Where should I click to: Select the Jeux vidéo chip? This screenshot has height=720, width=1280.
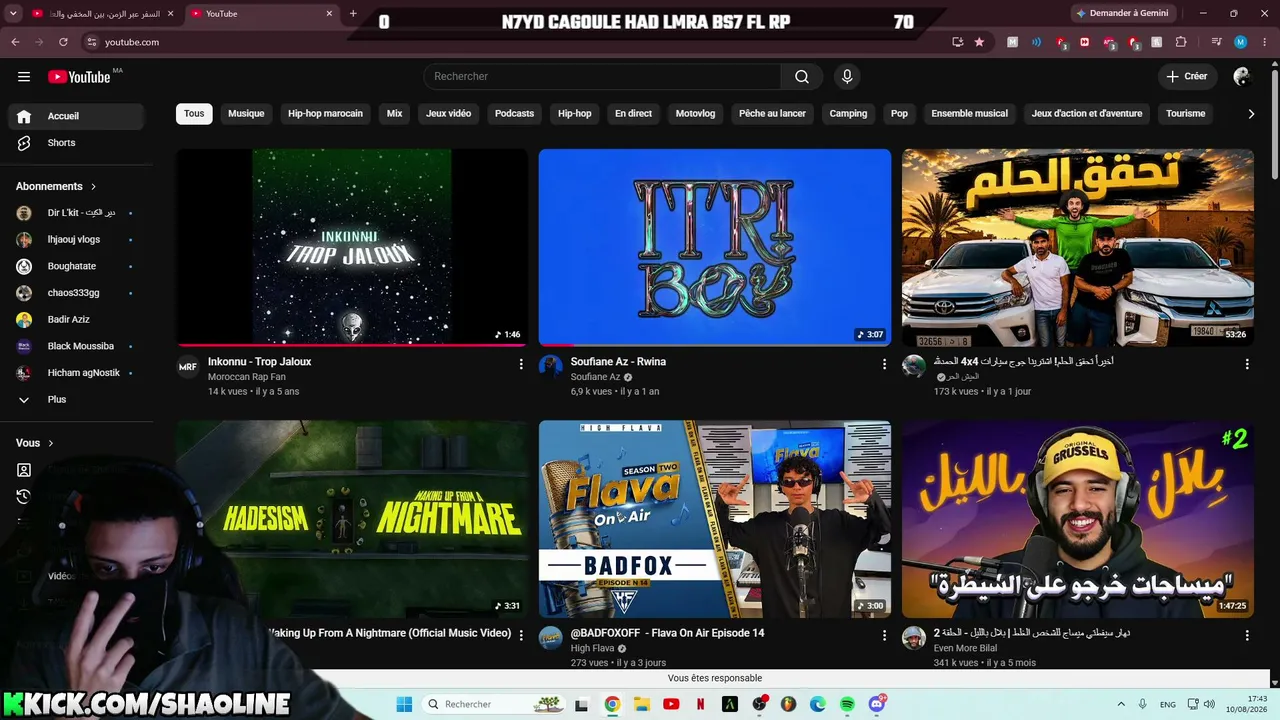pos(448,114)
